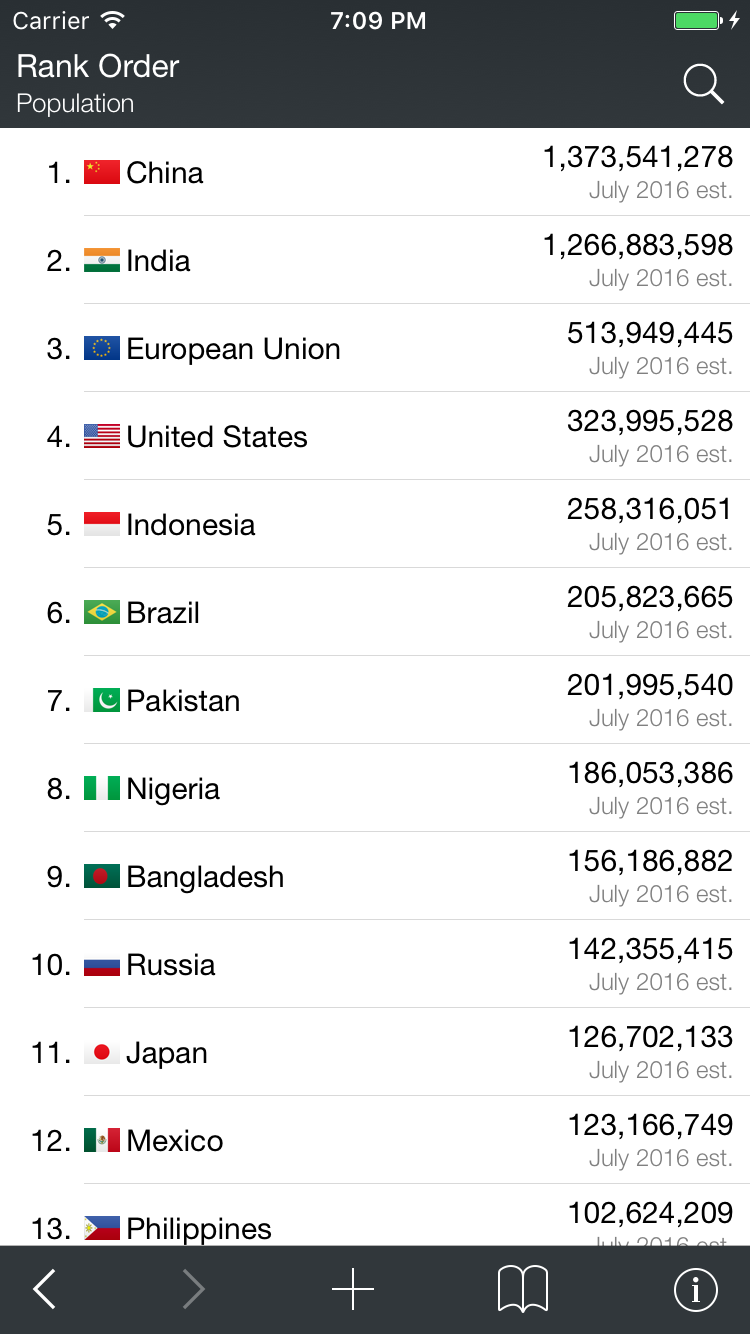Select United States in the ranking

[375, 437]
